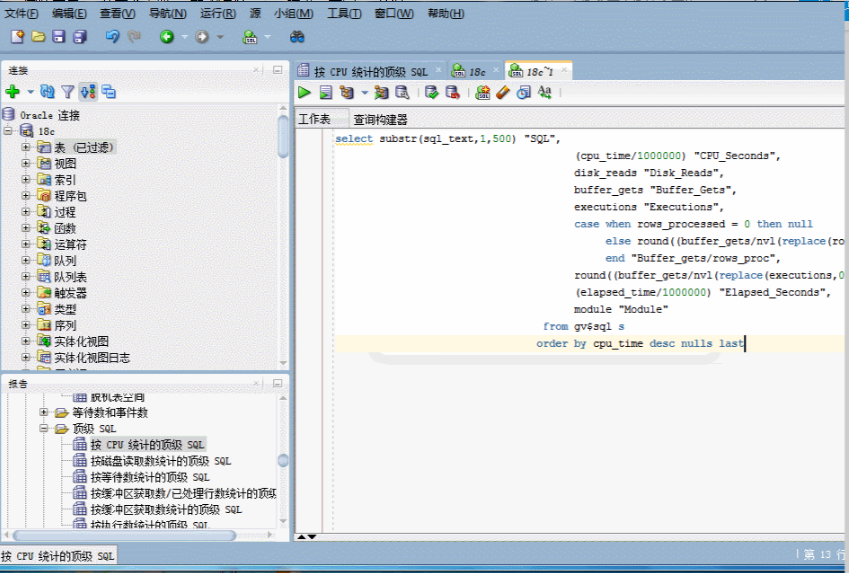Click the Save All icon
Screen dimensions: 849x573
point(80,36)
